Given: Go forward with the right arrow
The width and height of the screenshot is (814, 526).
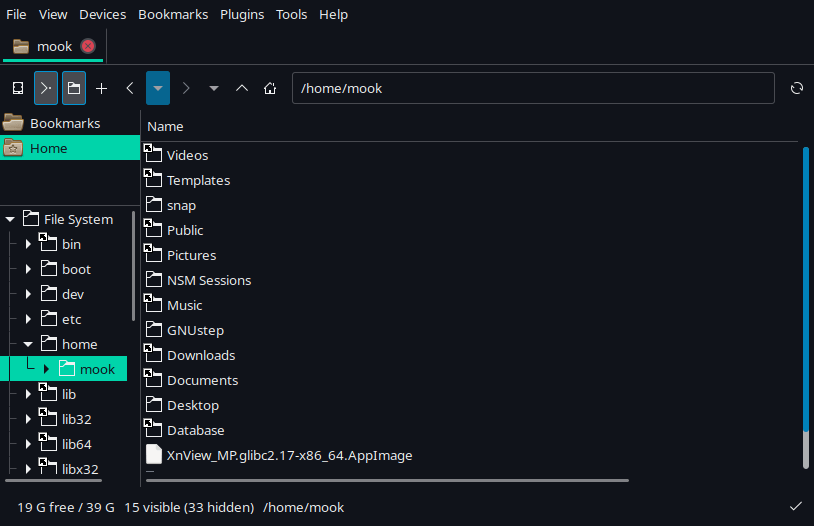Looking at the screenshot, I should click(186, 88).
